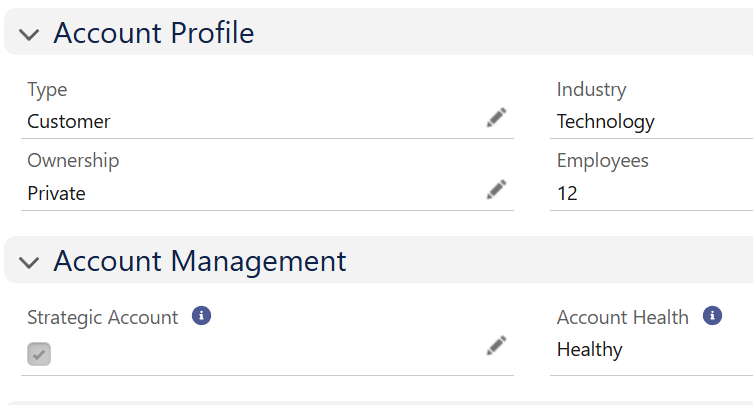The image size is (753, 405).
Task: Click the Account Management section heading
Action: click(x=200, y=261)
